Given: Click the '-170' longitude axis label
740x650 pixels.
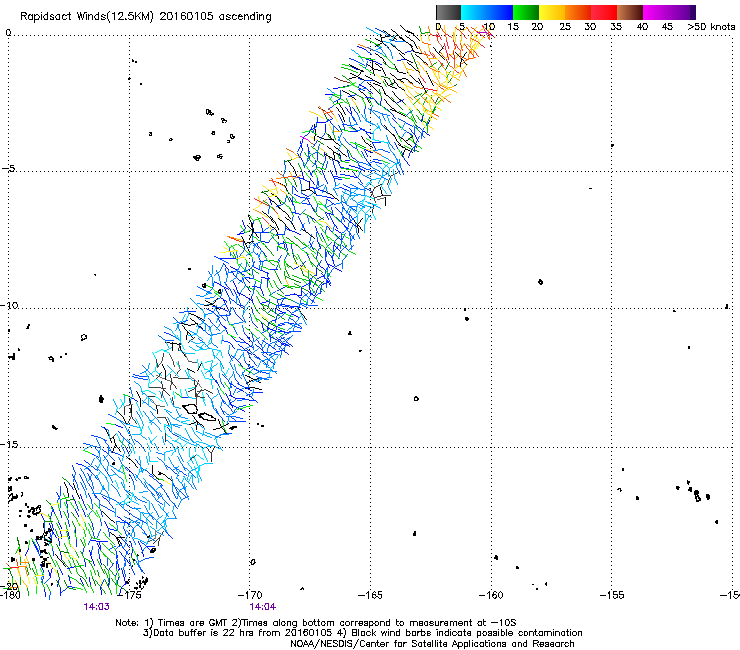Looking at the screenshot, I should [250, 595].
